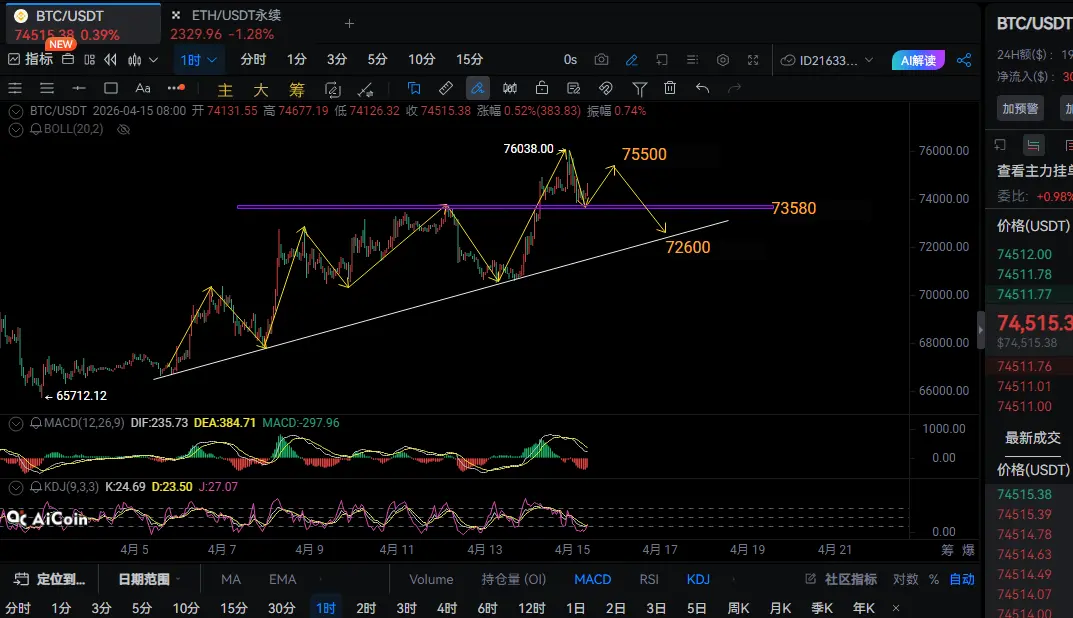1073x618 pixels.
Task: Undo the last drawing action
Action: pyautogui.click(x=702, y=88)
